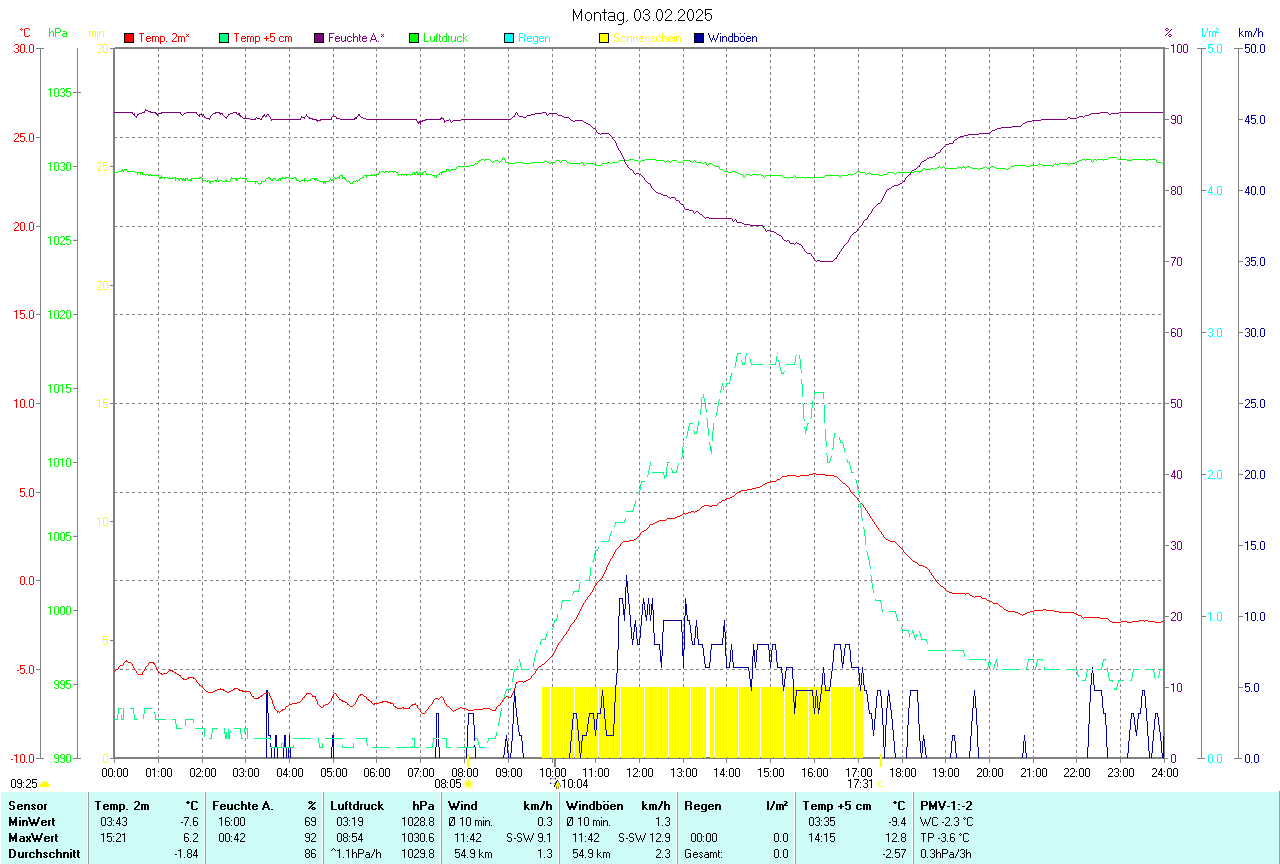This screenshot has width=1280, height=864.
Task: Click the 17:31 sunset time marker
Action: tap(860, 785)
